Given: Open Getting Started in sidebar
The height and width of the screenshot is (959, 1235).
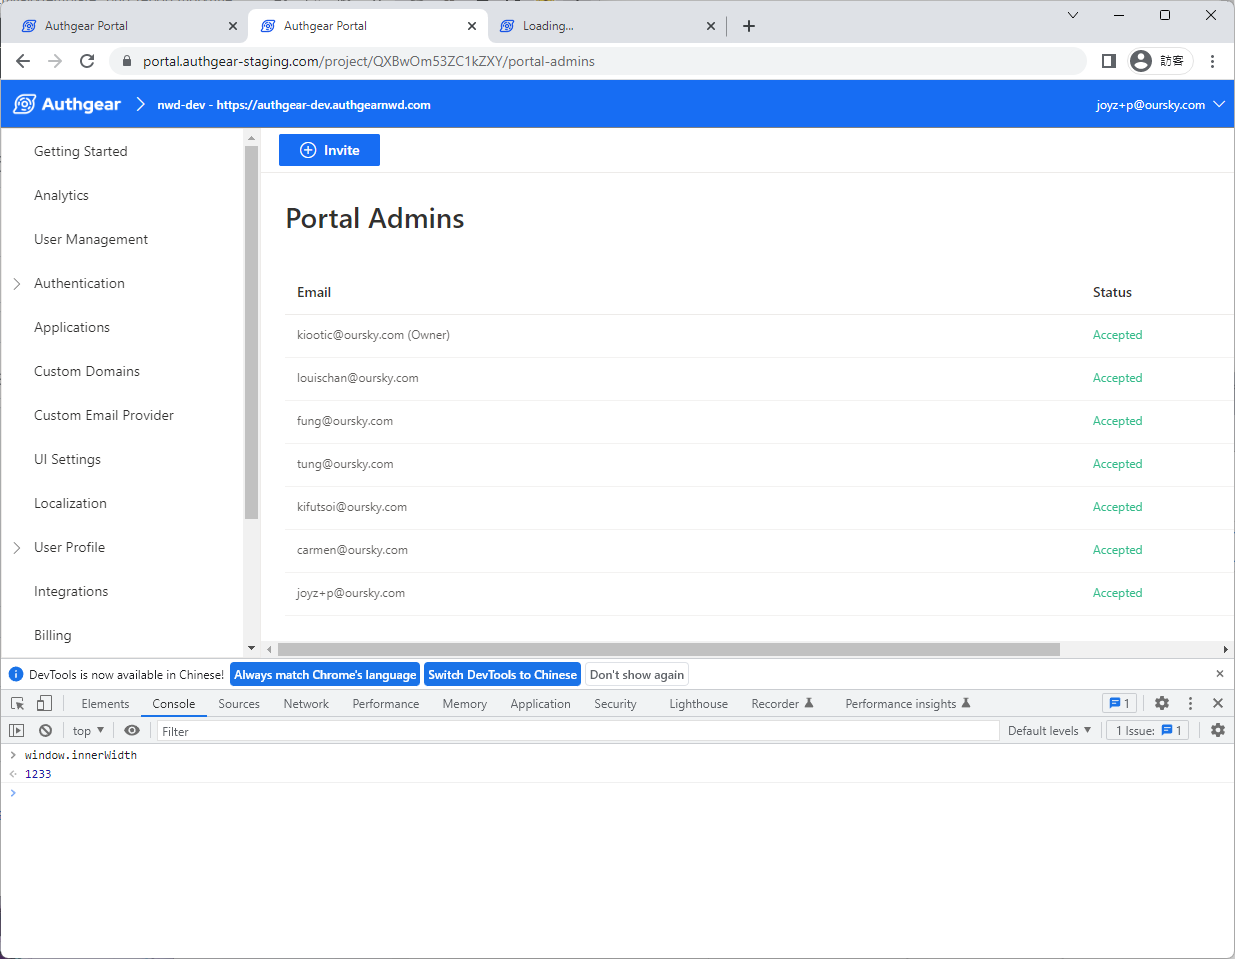Looking at the screenshot, I should [x=81, y=151].
